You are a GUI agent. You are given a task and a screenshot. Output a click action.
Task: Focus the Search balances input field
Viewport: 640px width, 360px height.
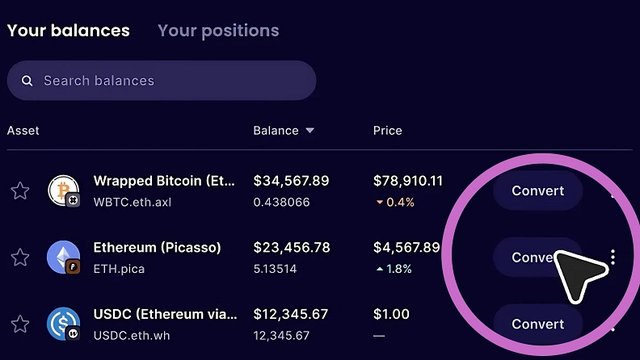pyautogui.click(x=162, y=81)
